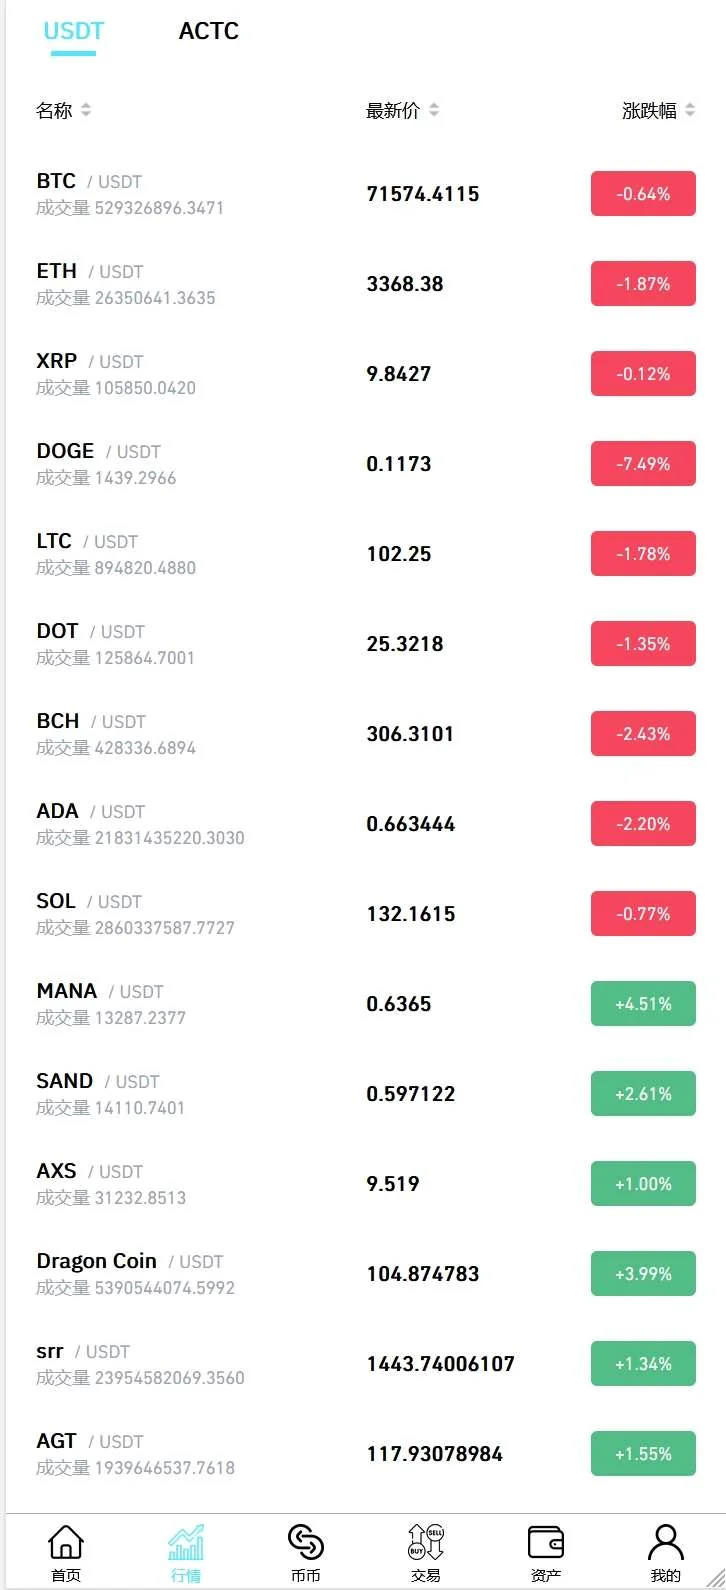Tap the market chart icon in bottom bar

[186, 1544]
